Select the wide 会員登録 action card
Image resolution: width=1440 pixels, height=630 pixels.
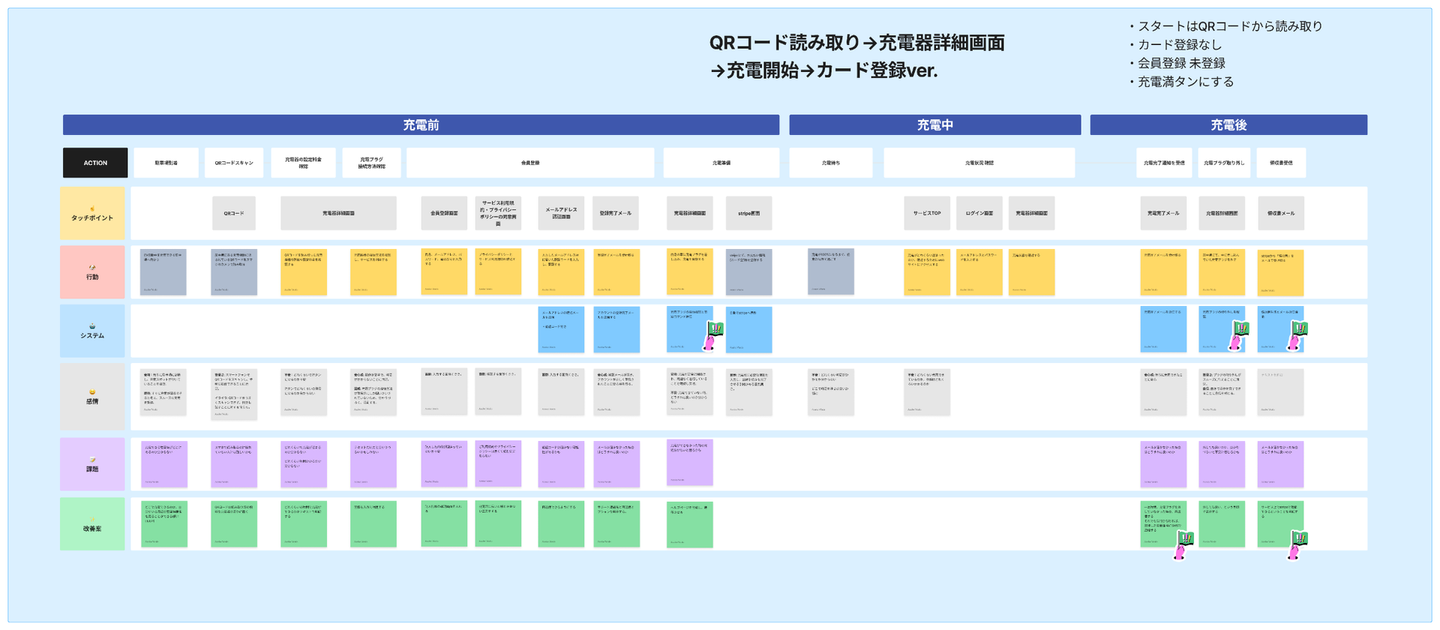tap(531, 163)
